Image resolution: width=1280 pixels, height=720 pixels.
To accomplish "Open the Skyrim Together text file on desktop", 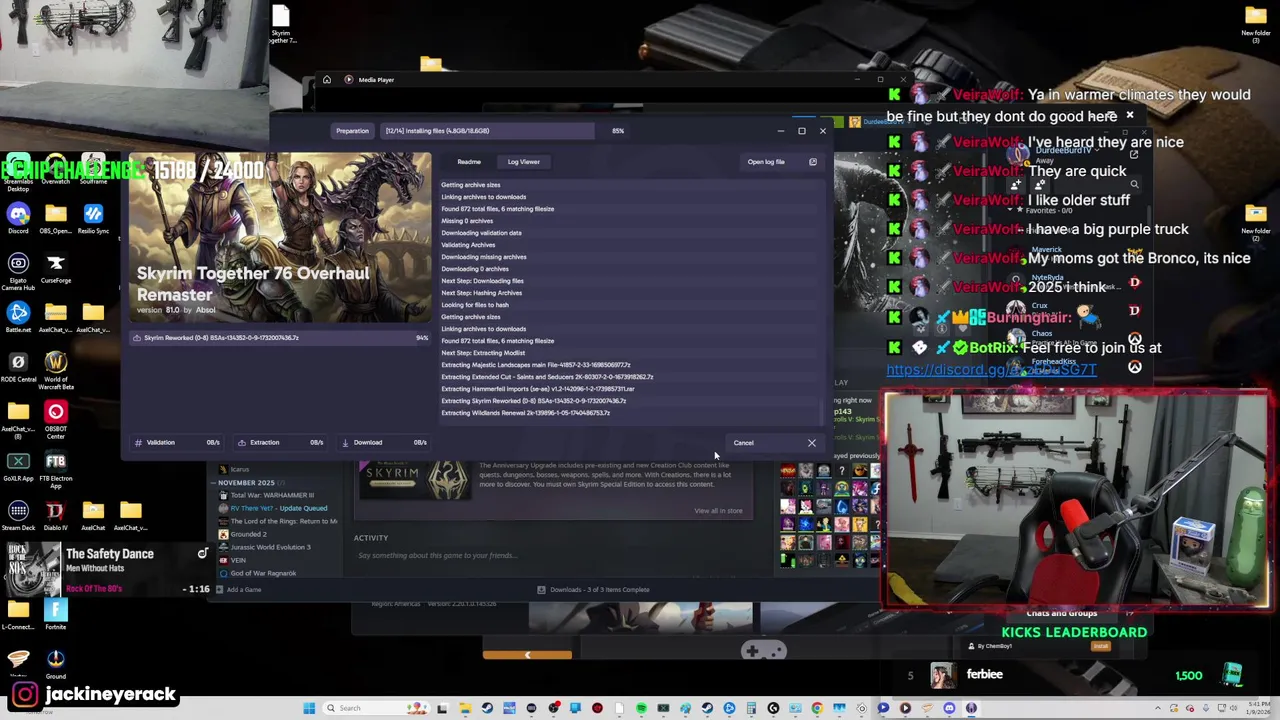I will (x=281, y=24).
